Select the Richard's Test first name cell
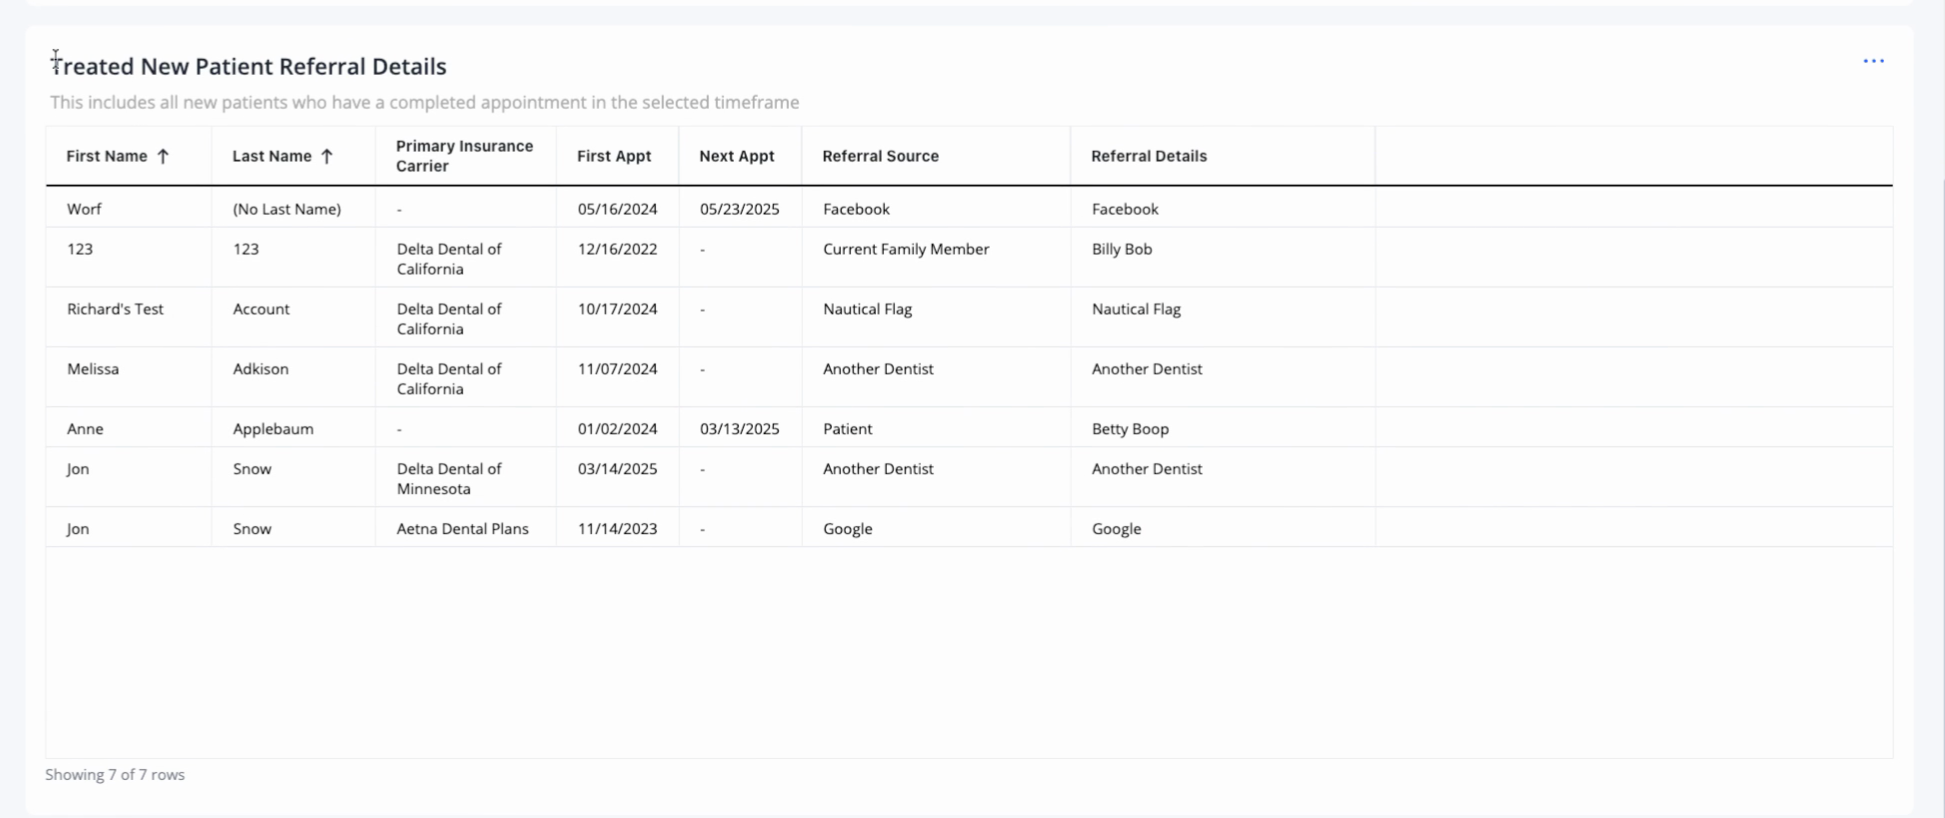This screenshot has width=1945, height=818. click(x=115, y=309)
